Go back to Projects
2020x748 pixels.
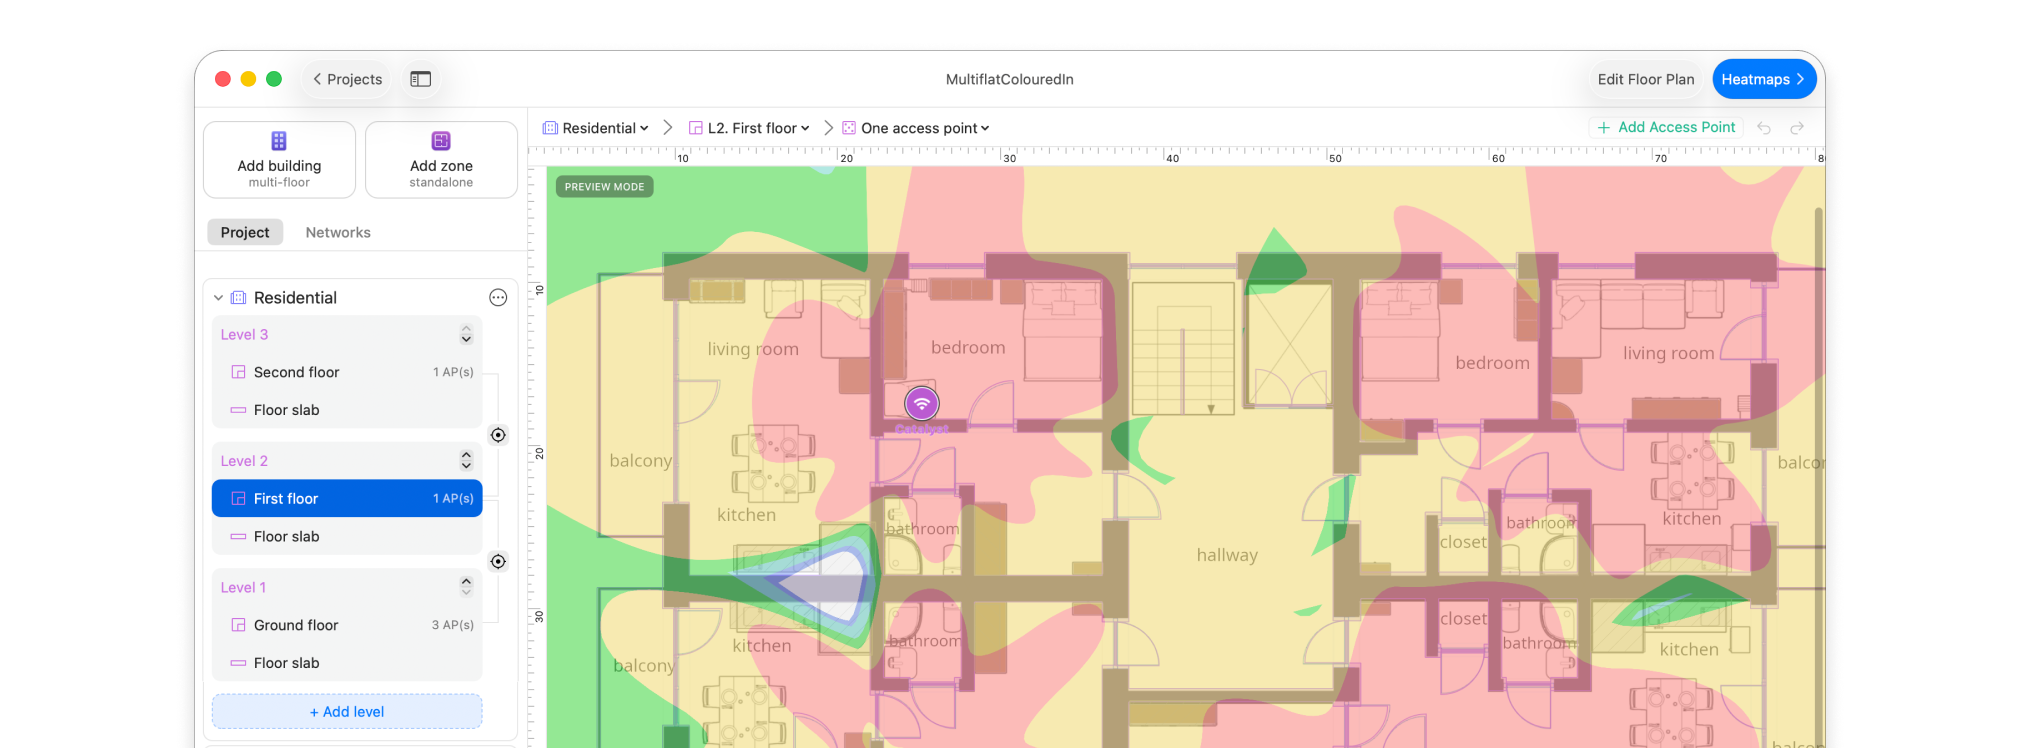pos(347,79)
